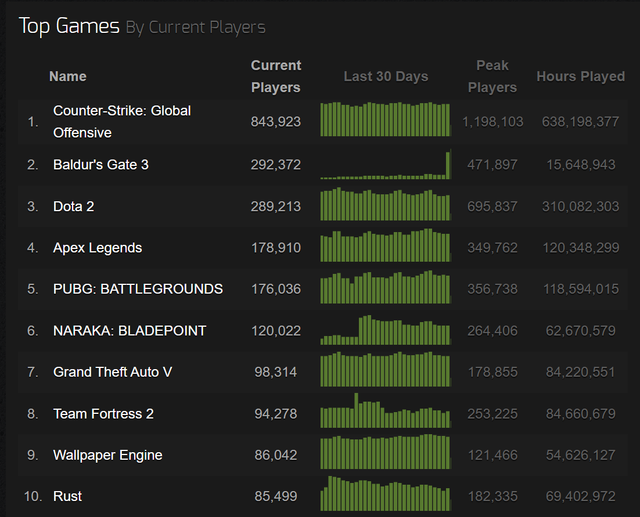Select peak players value 182,335
Viewport: 640px width, 517px height.
point(493,496)
